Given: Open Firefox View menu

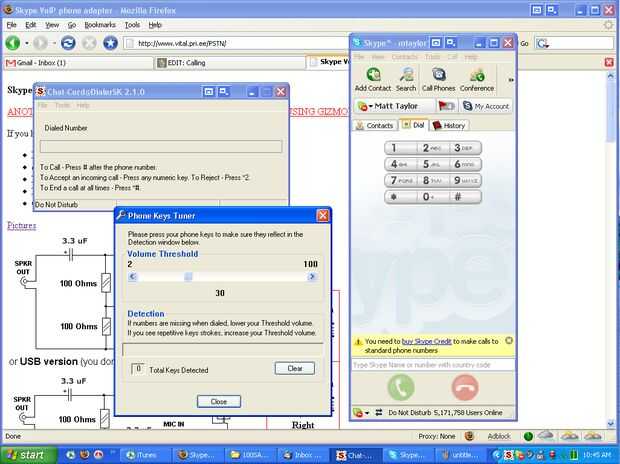Looking at the screenshot, I should 52,25.
